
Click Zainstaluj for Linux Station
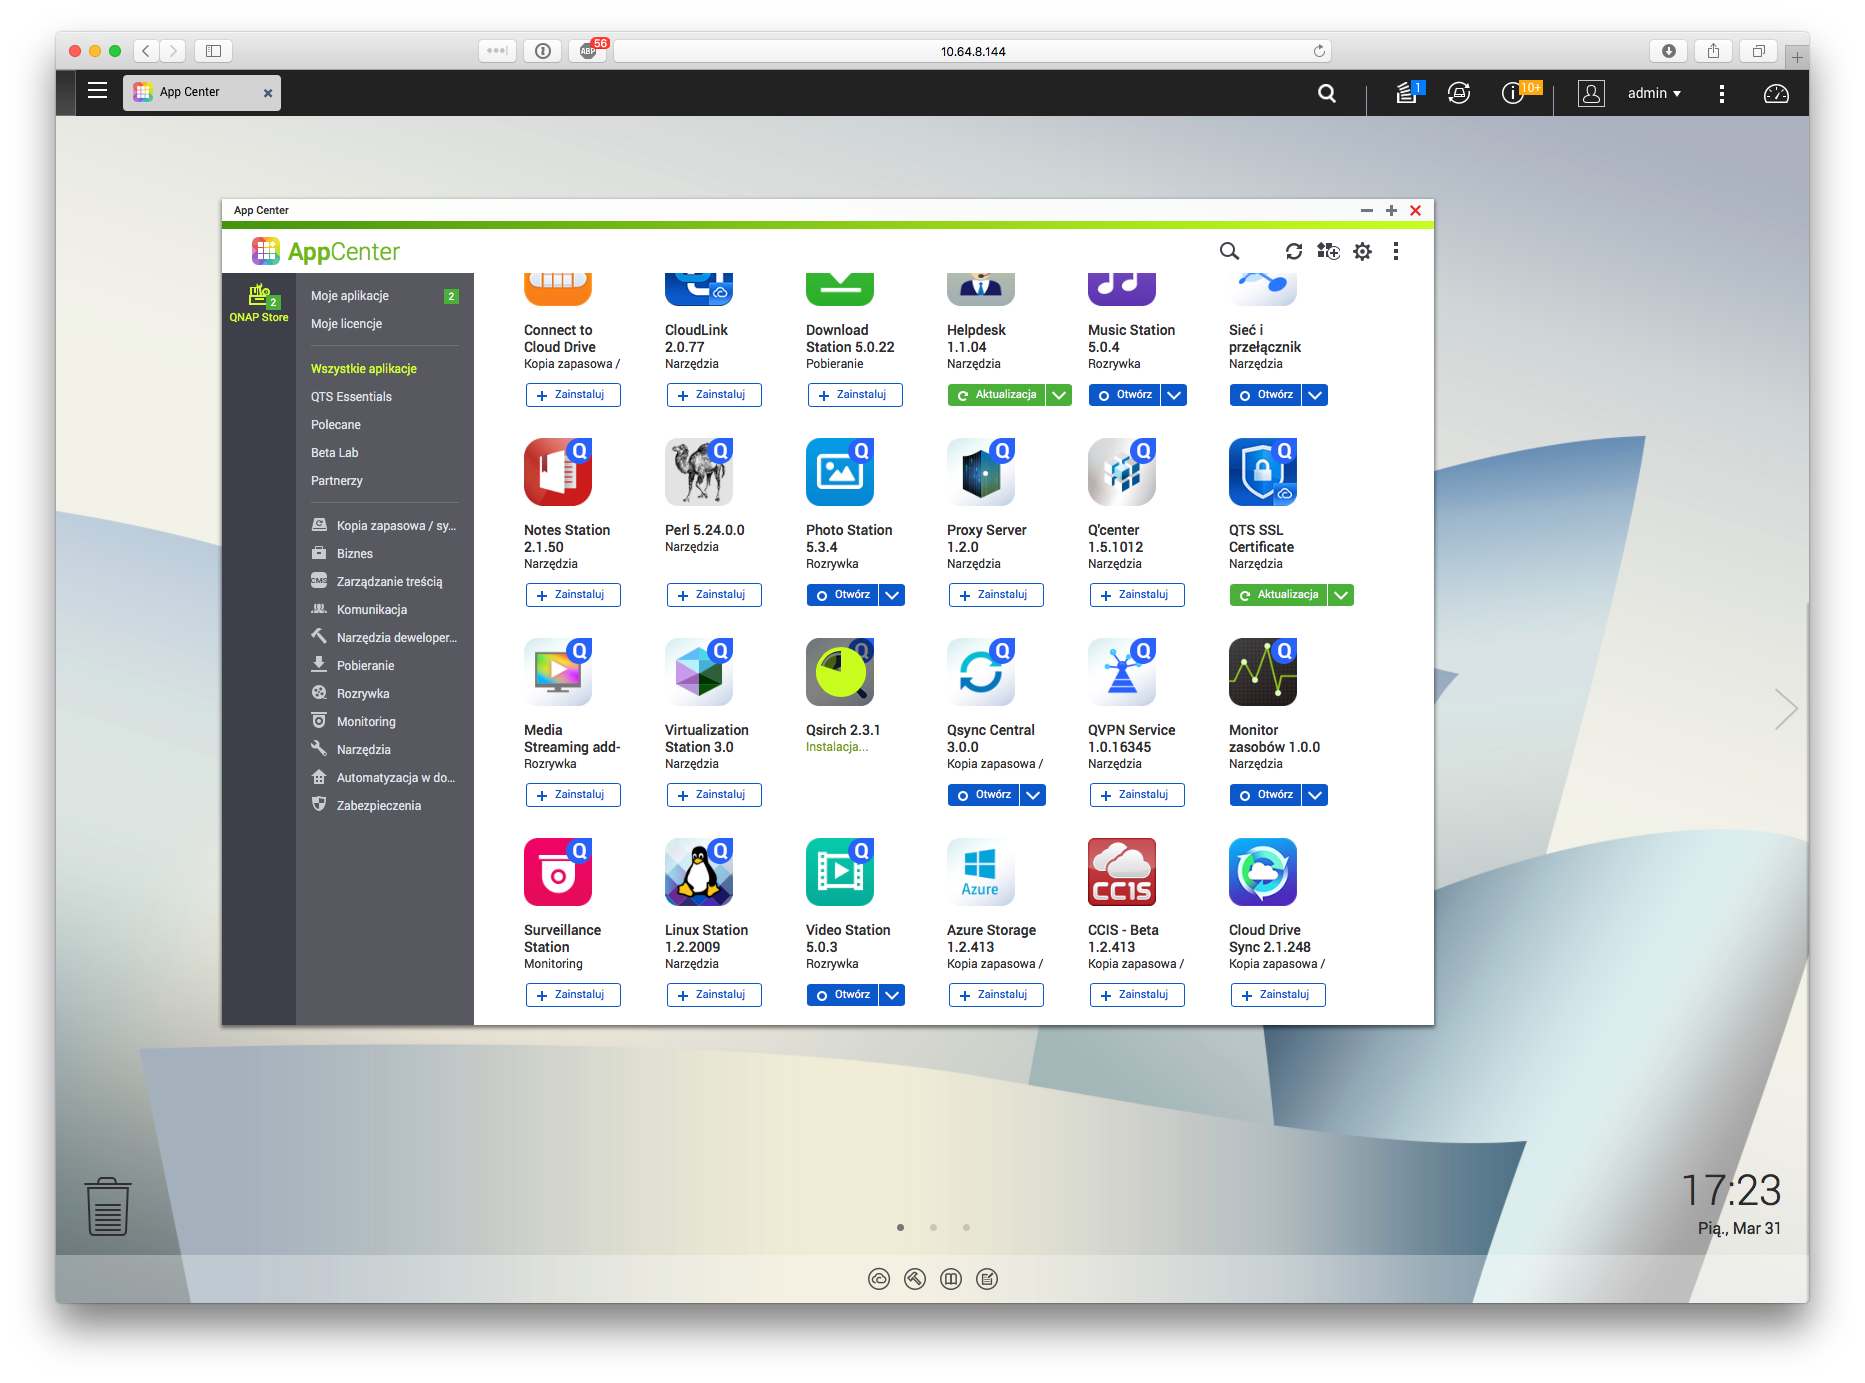pyautogui.click(x=714, y=995)
